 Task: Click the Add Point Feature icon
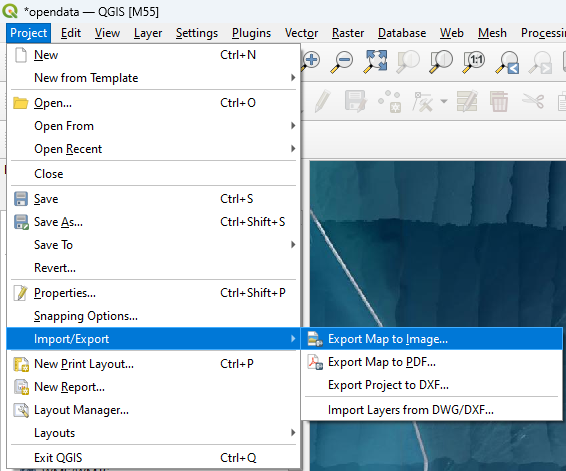pyautogui.click(x=390, y=101)
